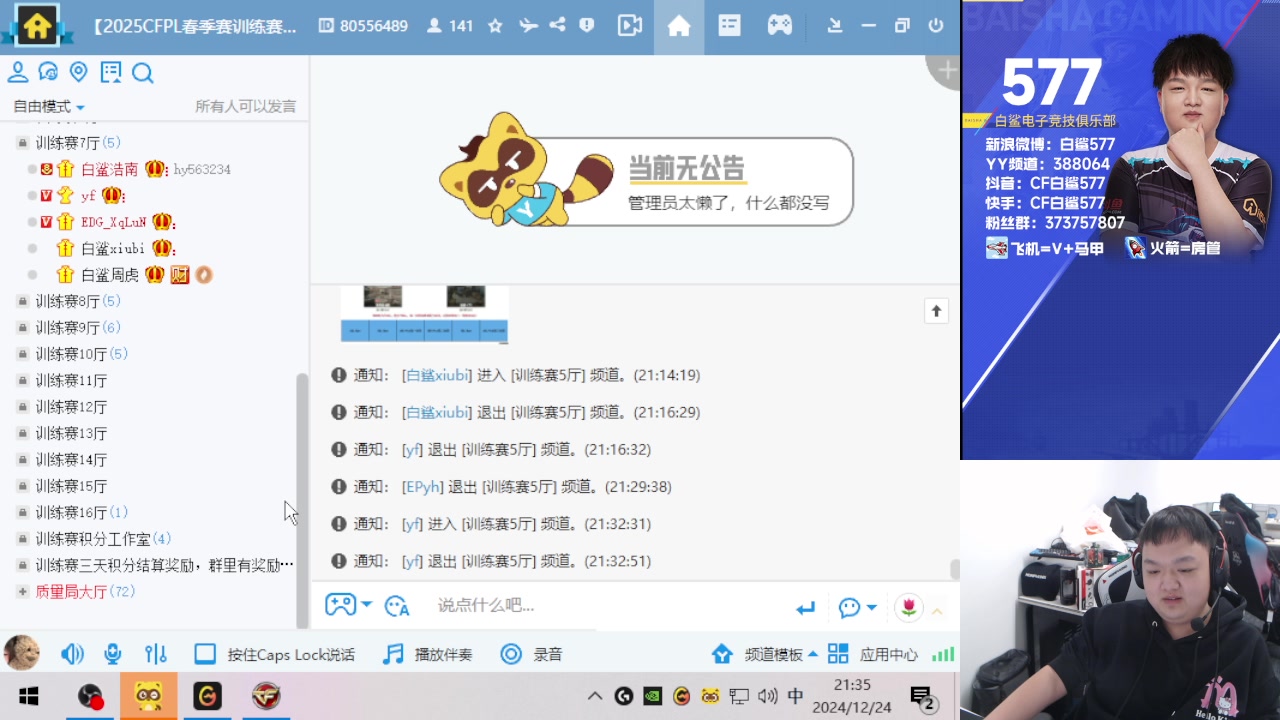Click the airplane icon in channel header
This screenshot has width=1280, height=720.
(528, 26)
